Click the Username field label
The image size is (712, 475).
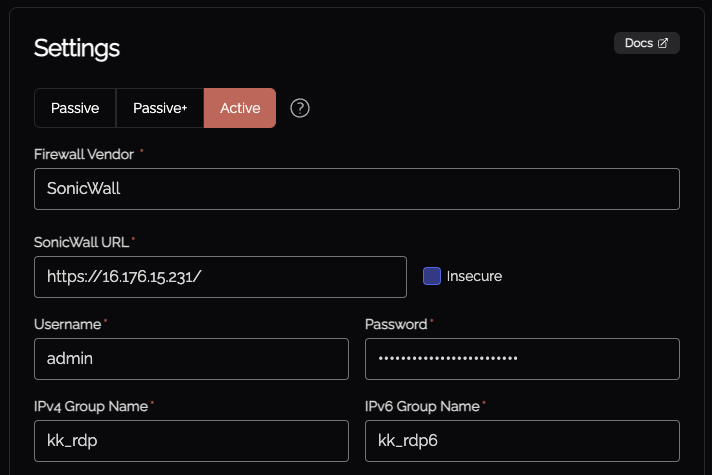click(67, 324)
